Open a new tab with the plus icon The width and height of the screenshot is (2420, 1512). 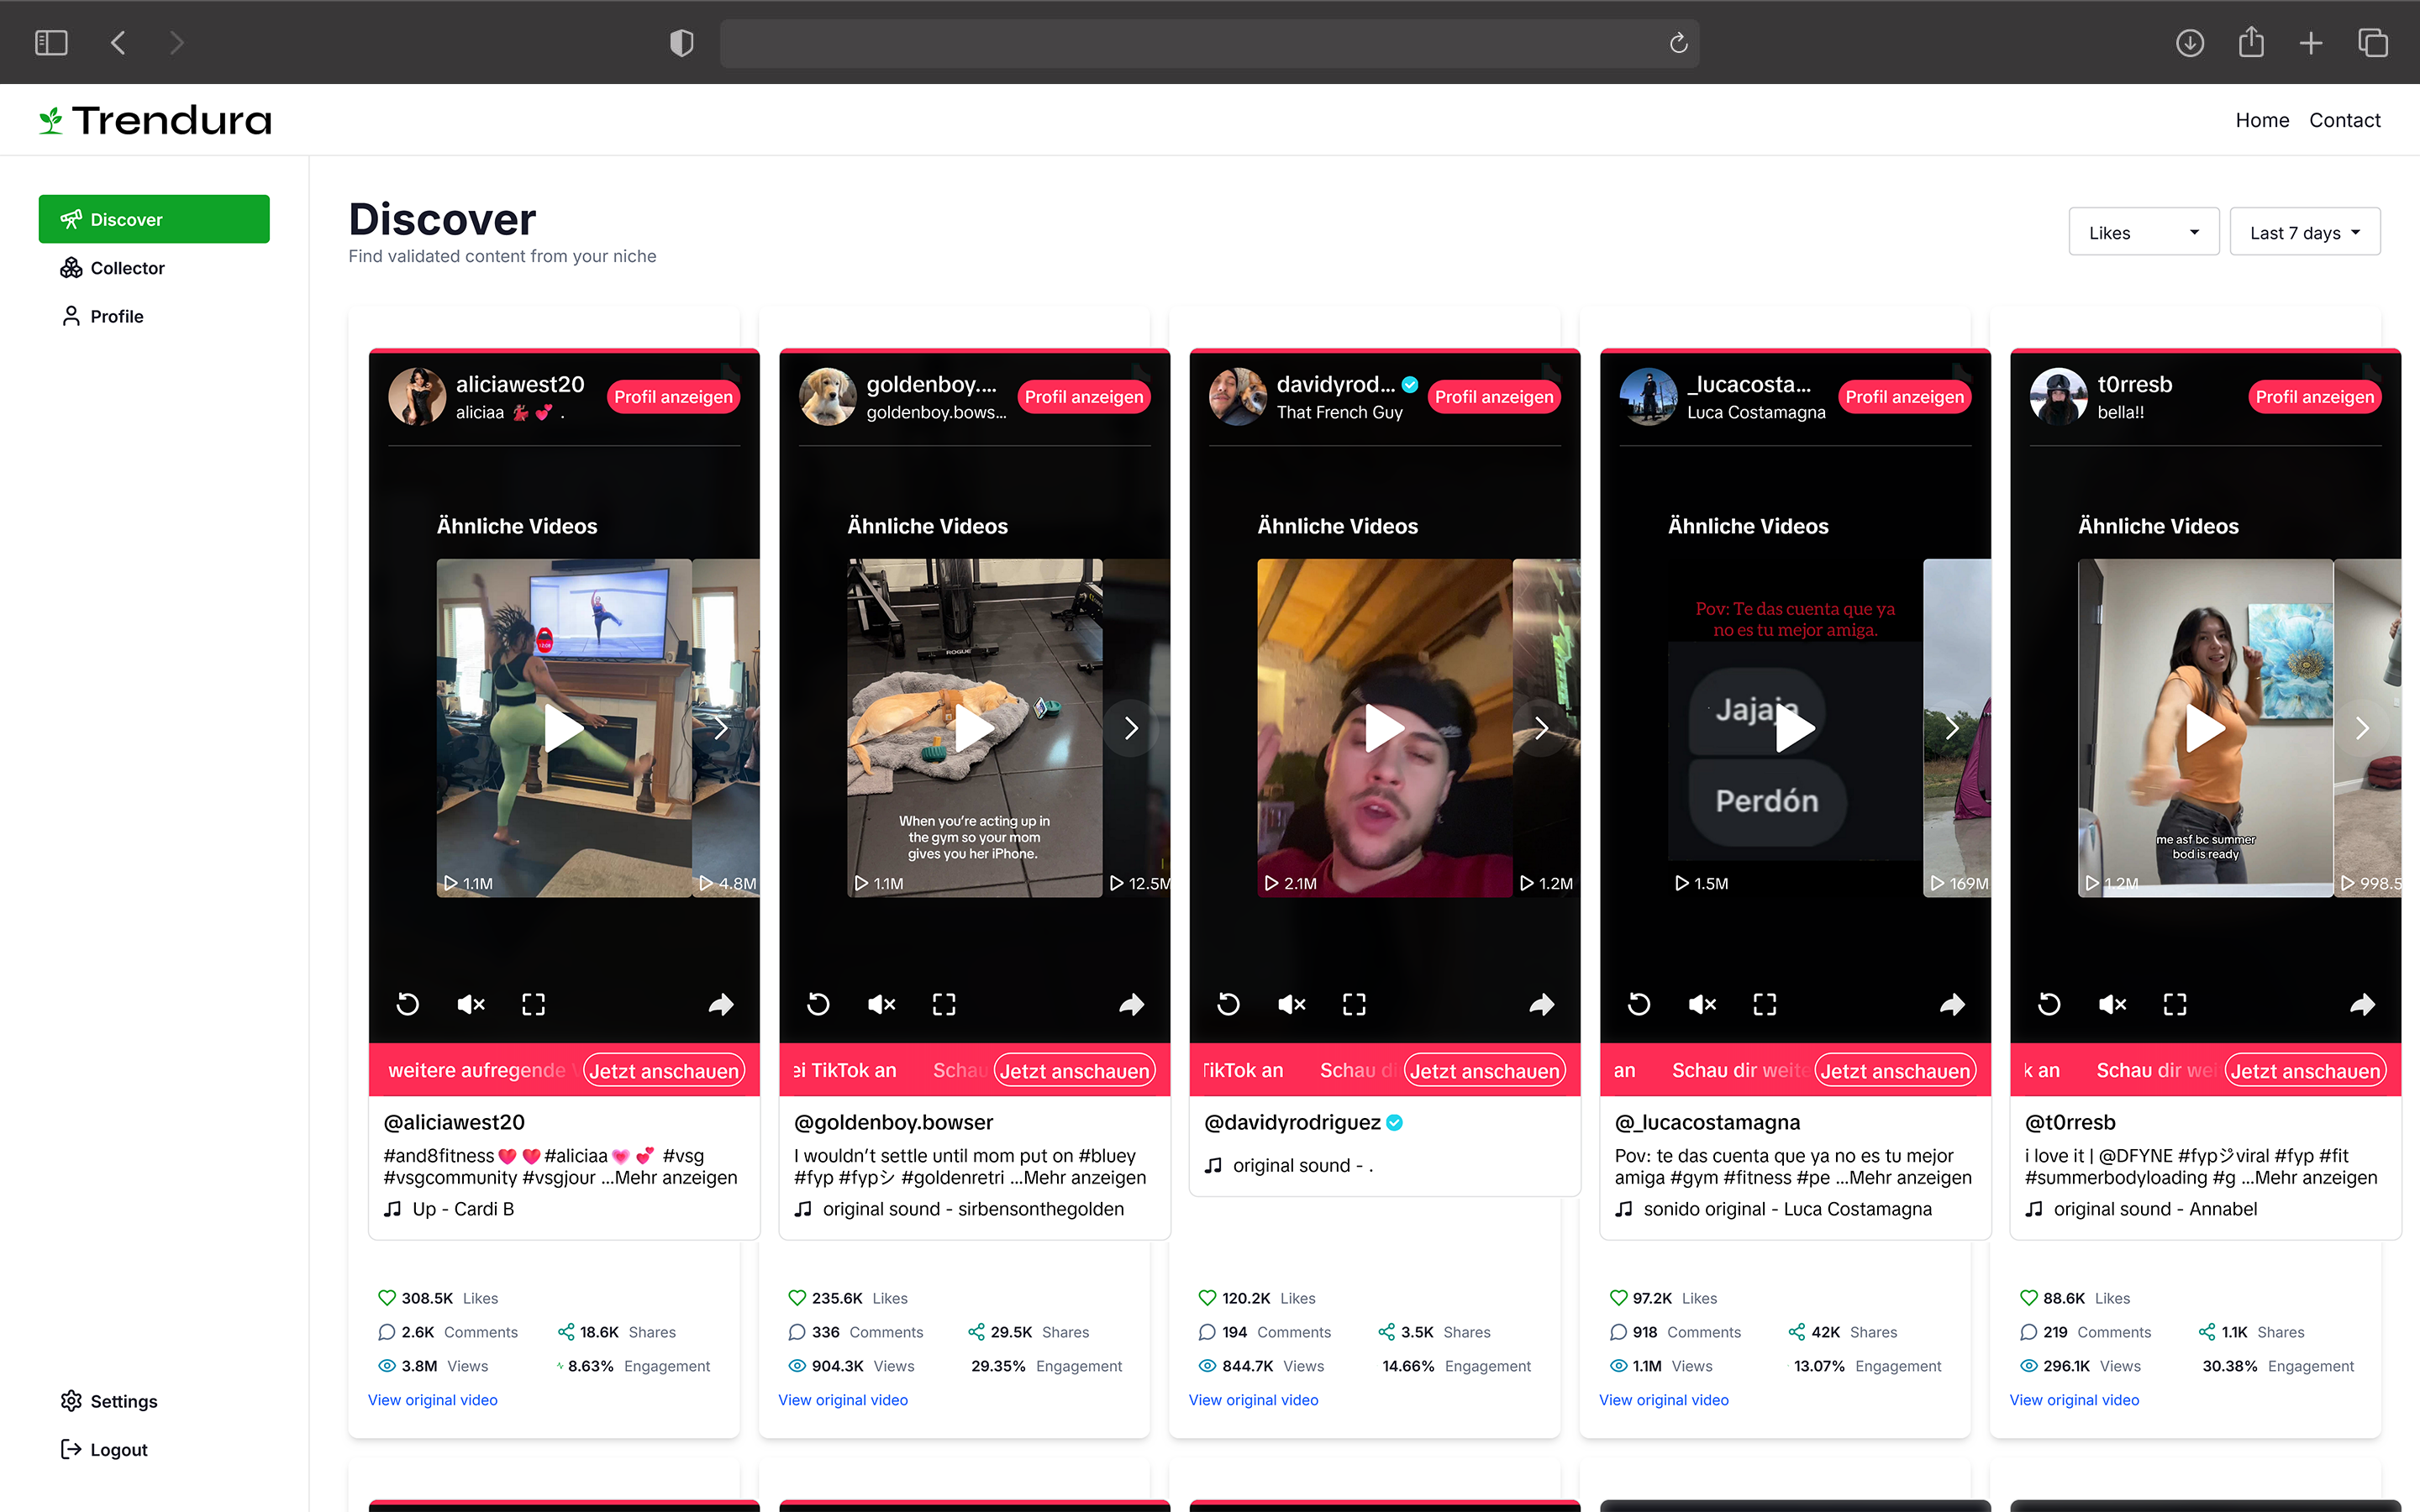(2311, 43)
